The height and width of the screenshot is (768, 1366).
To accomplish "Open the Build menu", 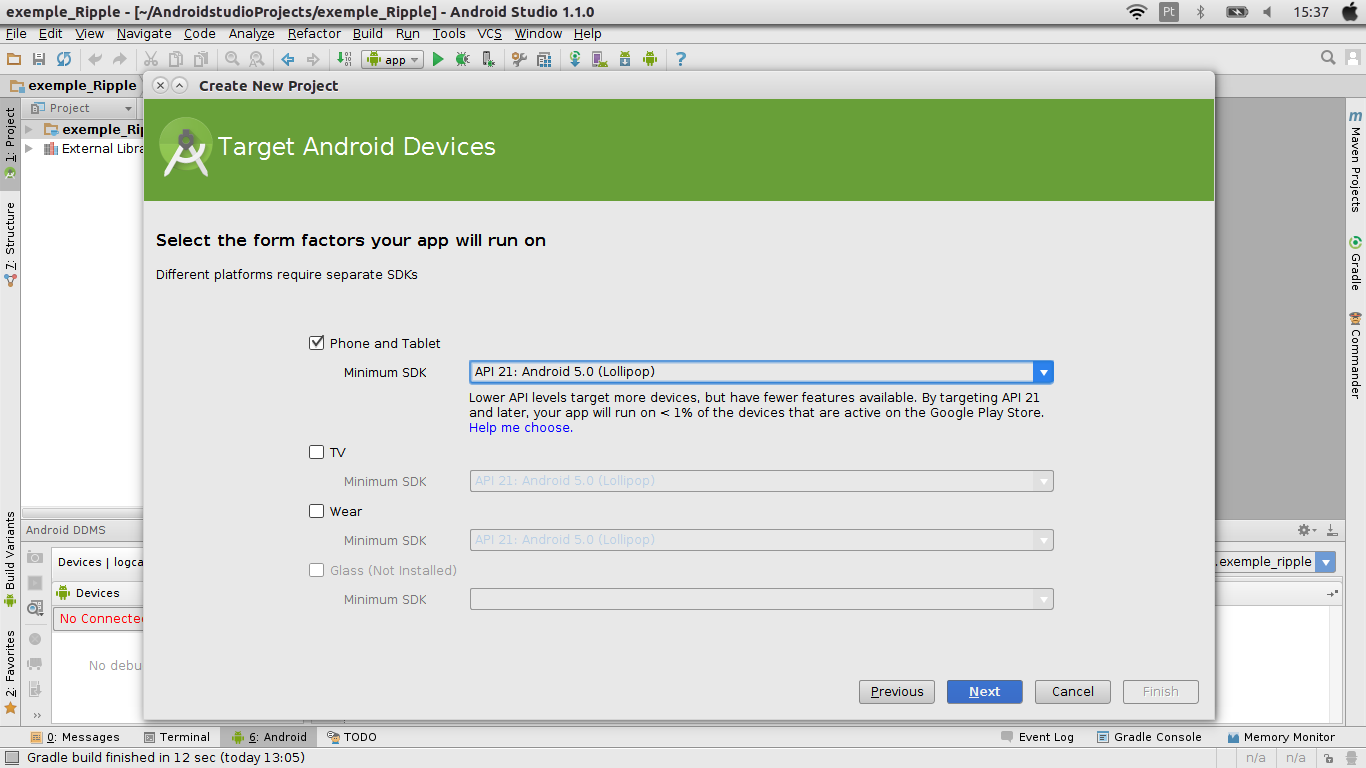I will (368, 33).
